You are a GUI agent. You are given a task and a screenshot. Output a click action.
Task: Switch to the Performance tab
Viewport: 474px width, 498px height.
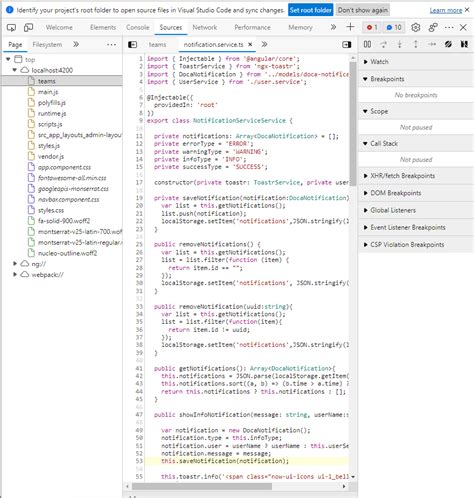[x=252, y=27]
